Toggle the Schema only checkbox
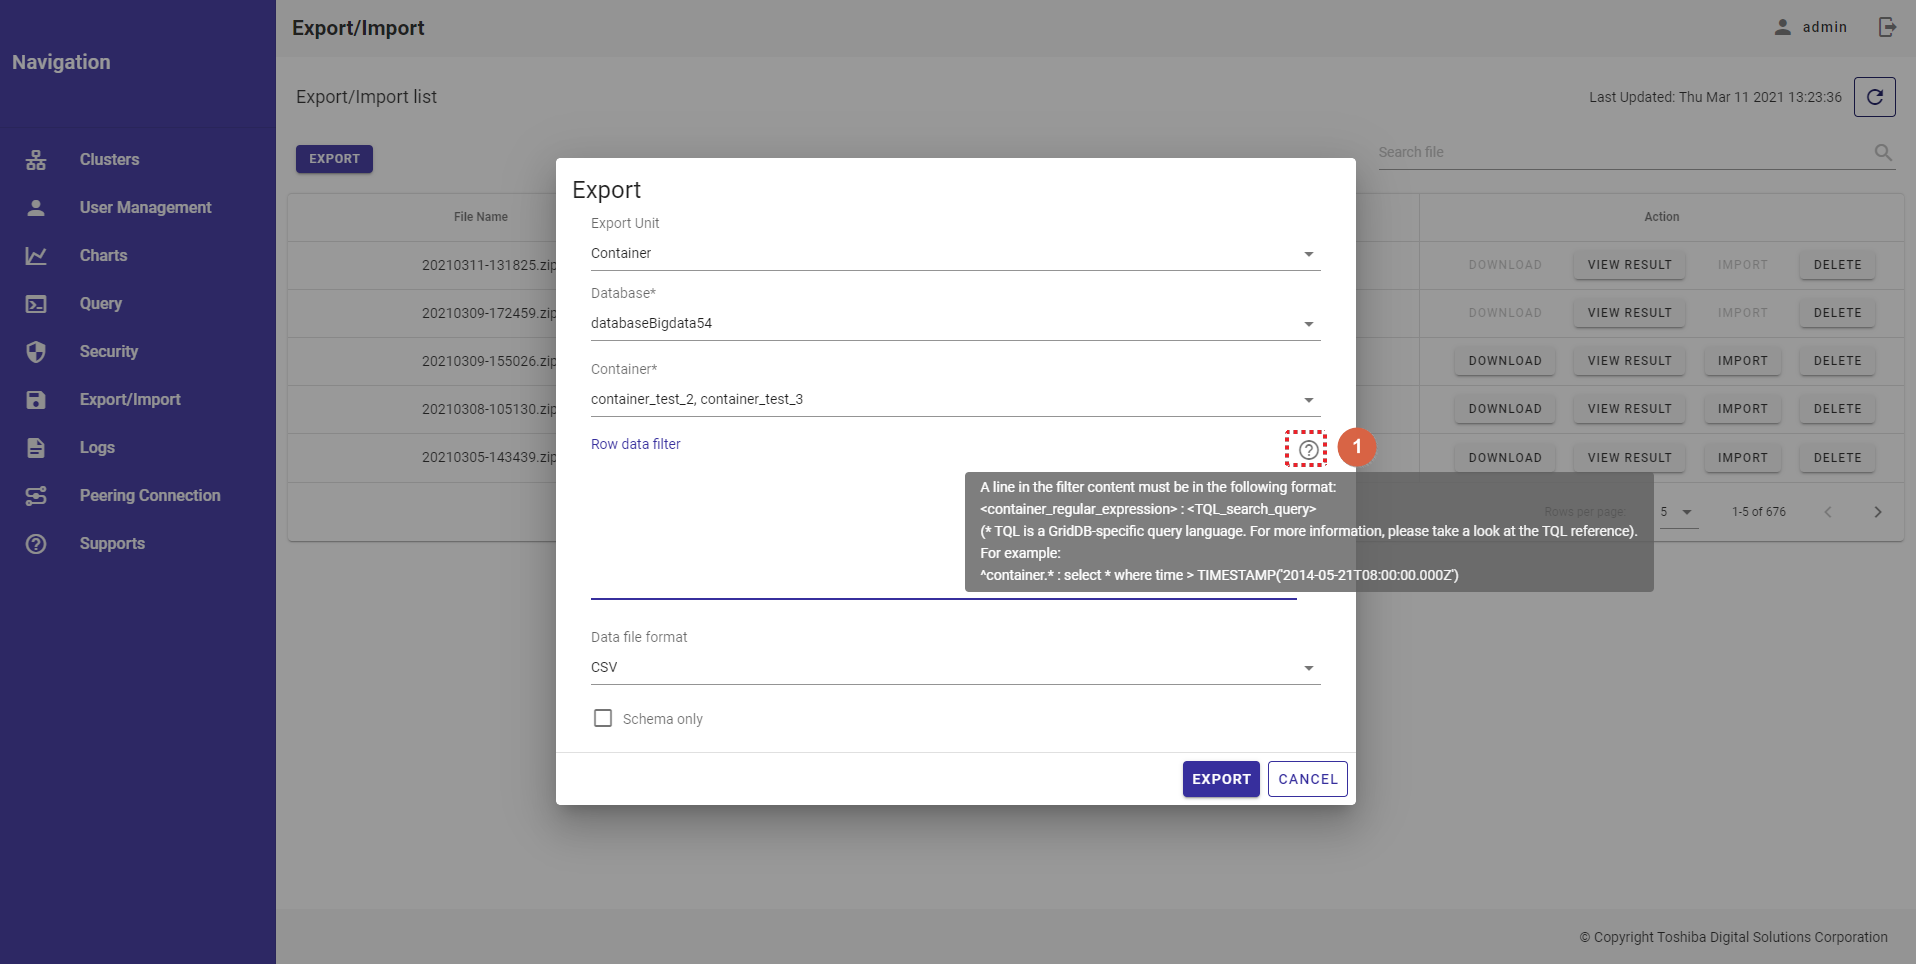The height and width of the screenshot is (964, 1916). tap(603, 718)
